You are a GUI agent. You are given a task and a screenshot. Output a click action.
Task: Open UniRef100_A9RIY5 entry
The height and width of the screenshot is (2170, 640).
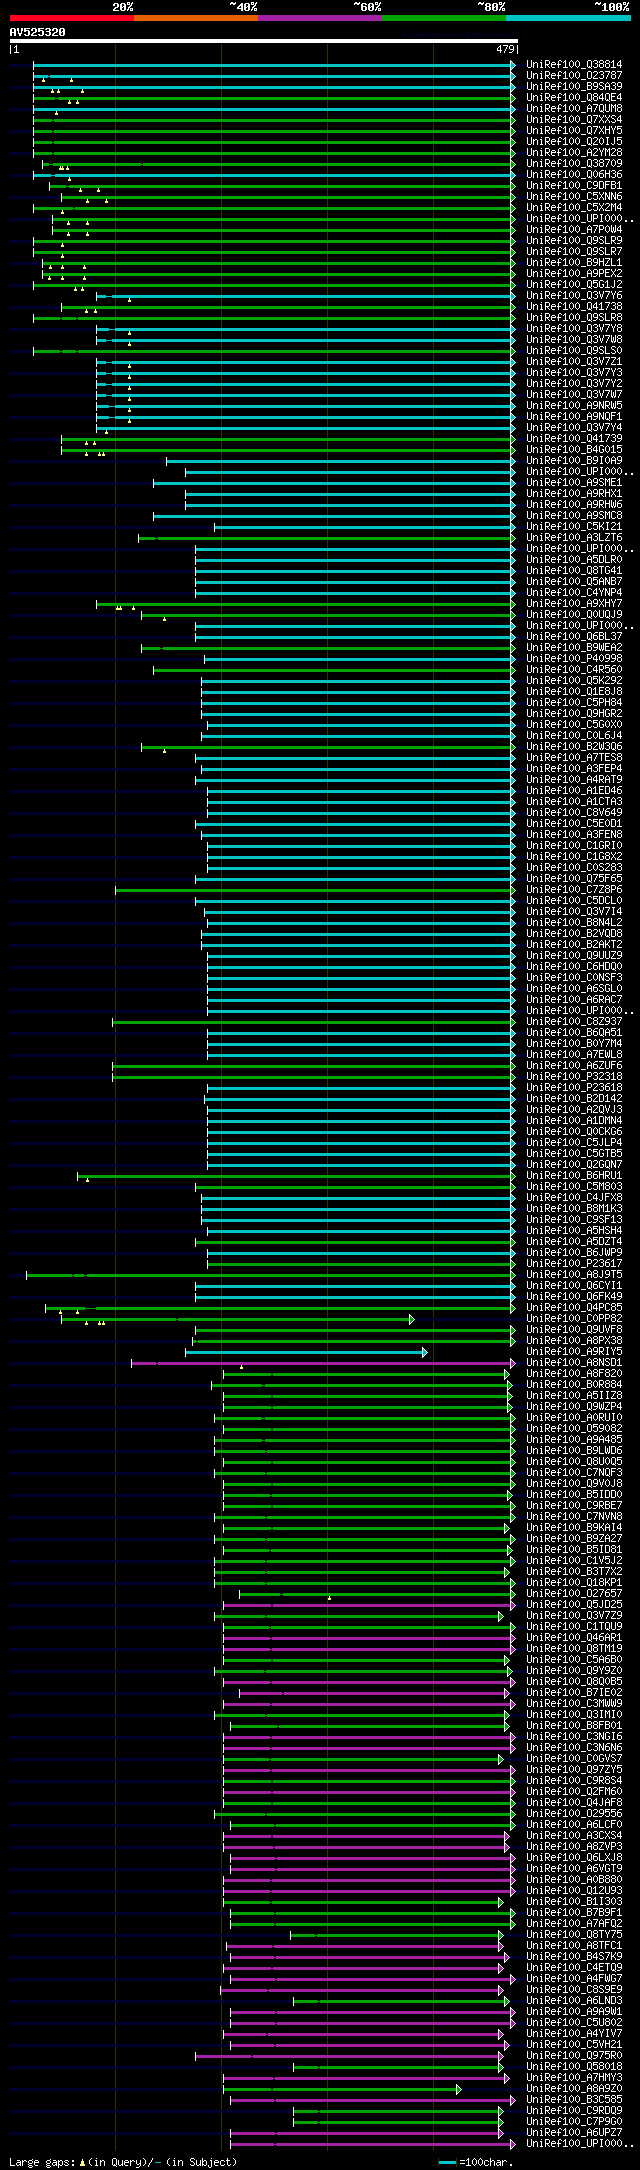point(574,1352)
